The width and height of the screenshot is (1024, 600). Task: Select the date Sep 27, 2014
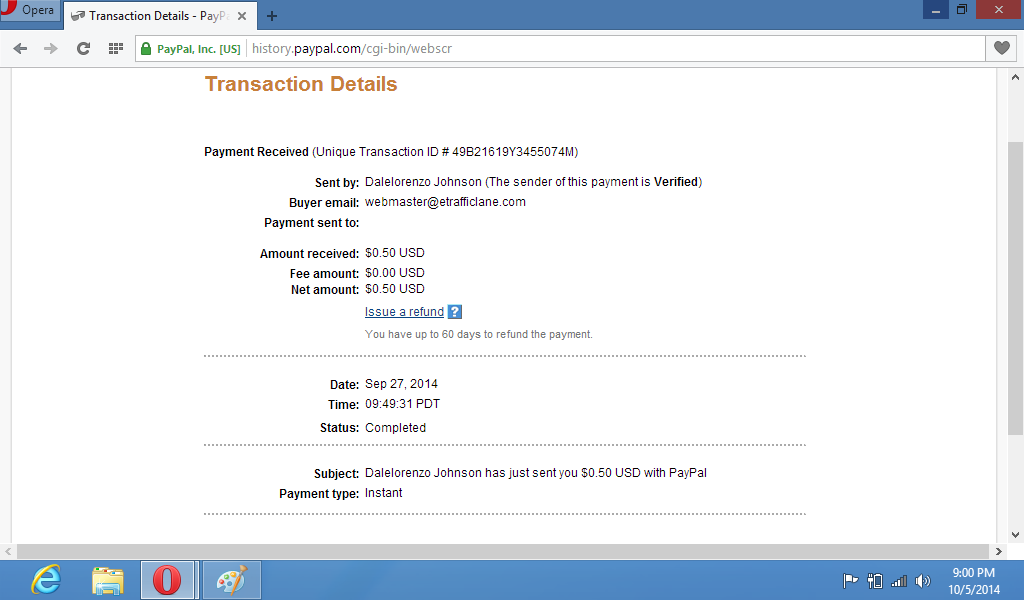pos(401,384)
